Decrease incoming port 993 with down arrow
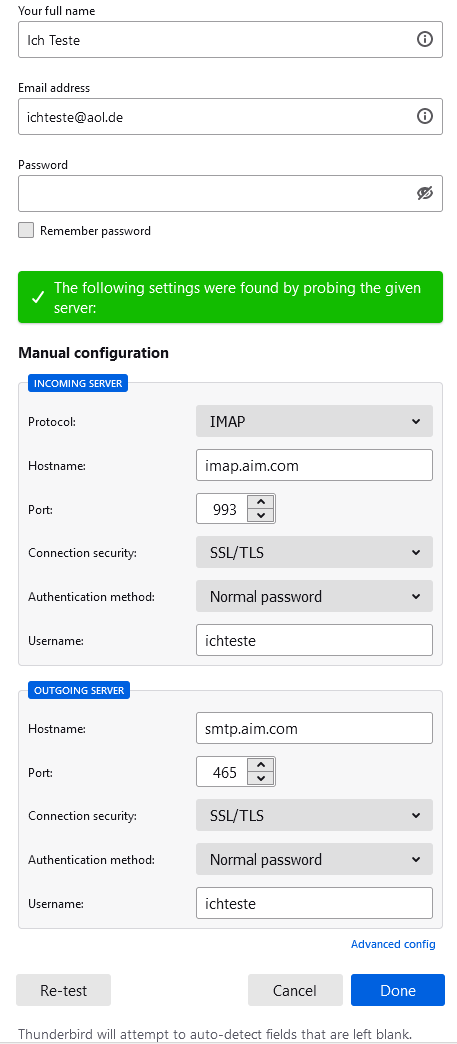Screen dimensions: 457x1044 [261, 515]
